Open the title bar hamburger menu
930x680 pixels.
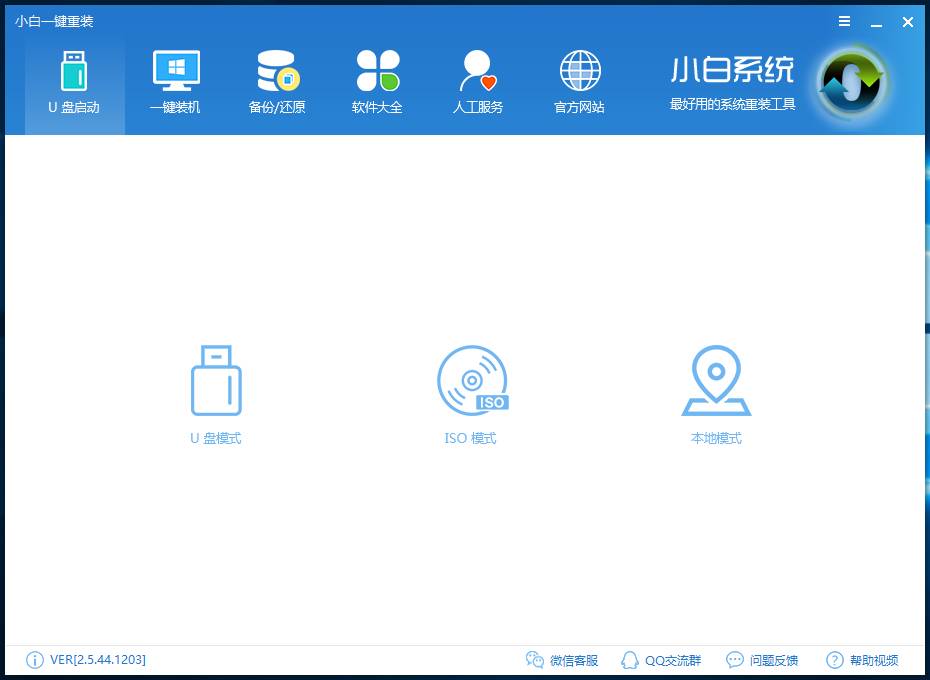click(x=845, y=21)
